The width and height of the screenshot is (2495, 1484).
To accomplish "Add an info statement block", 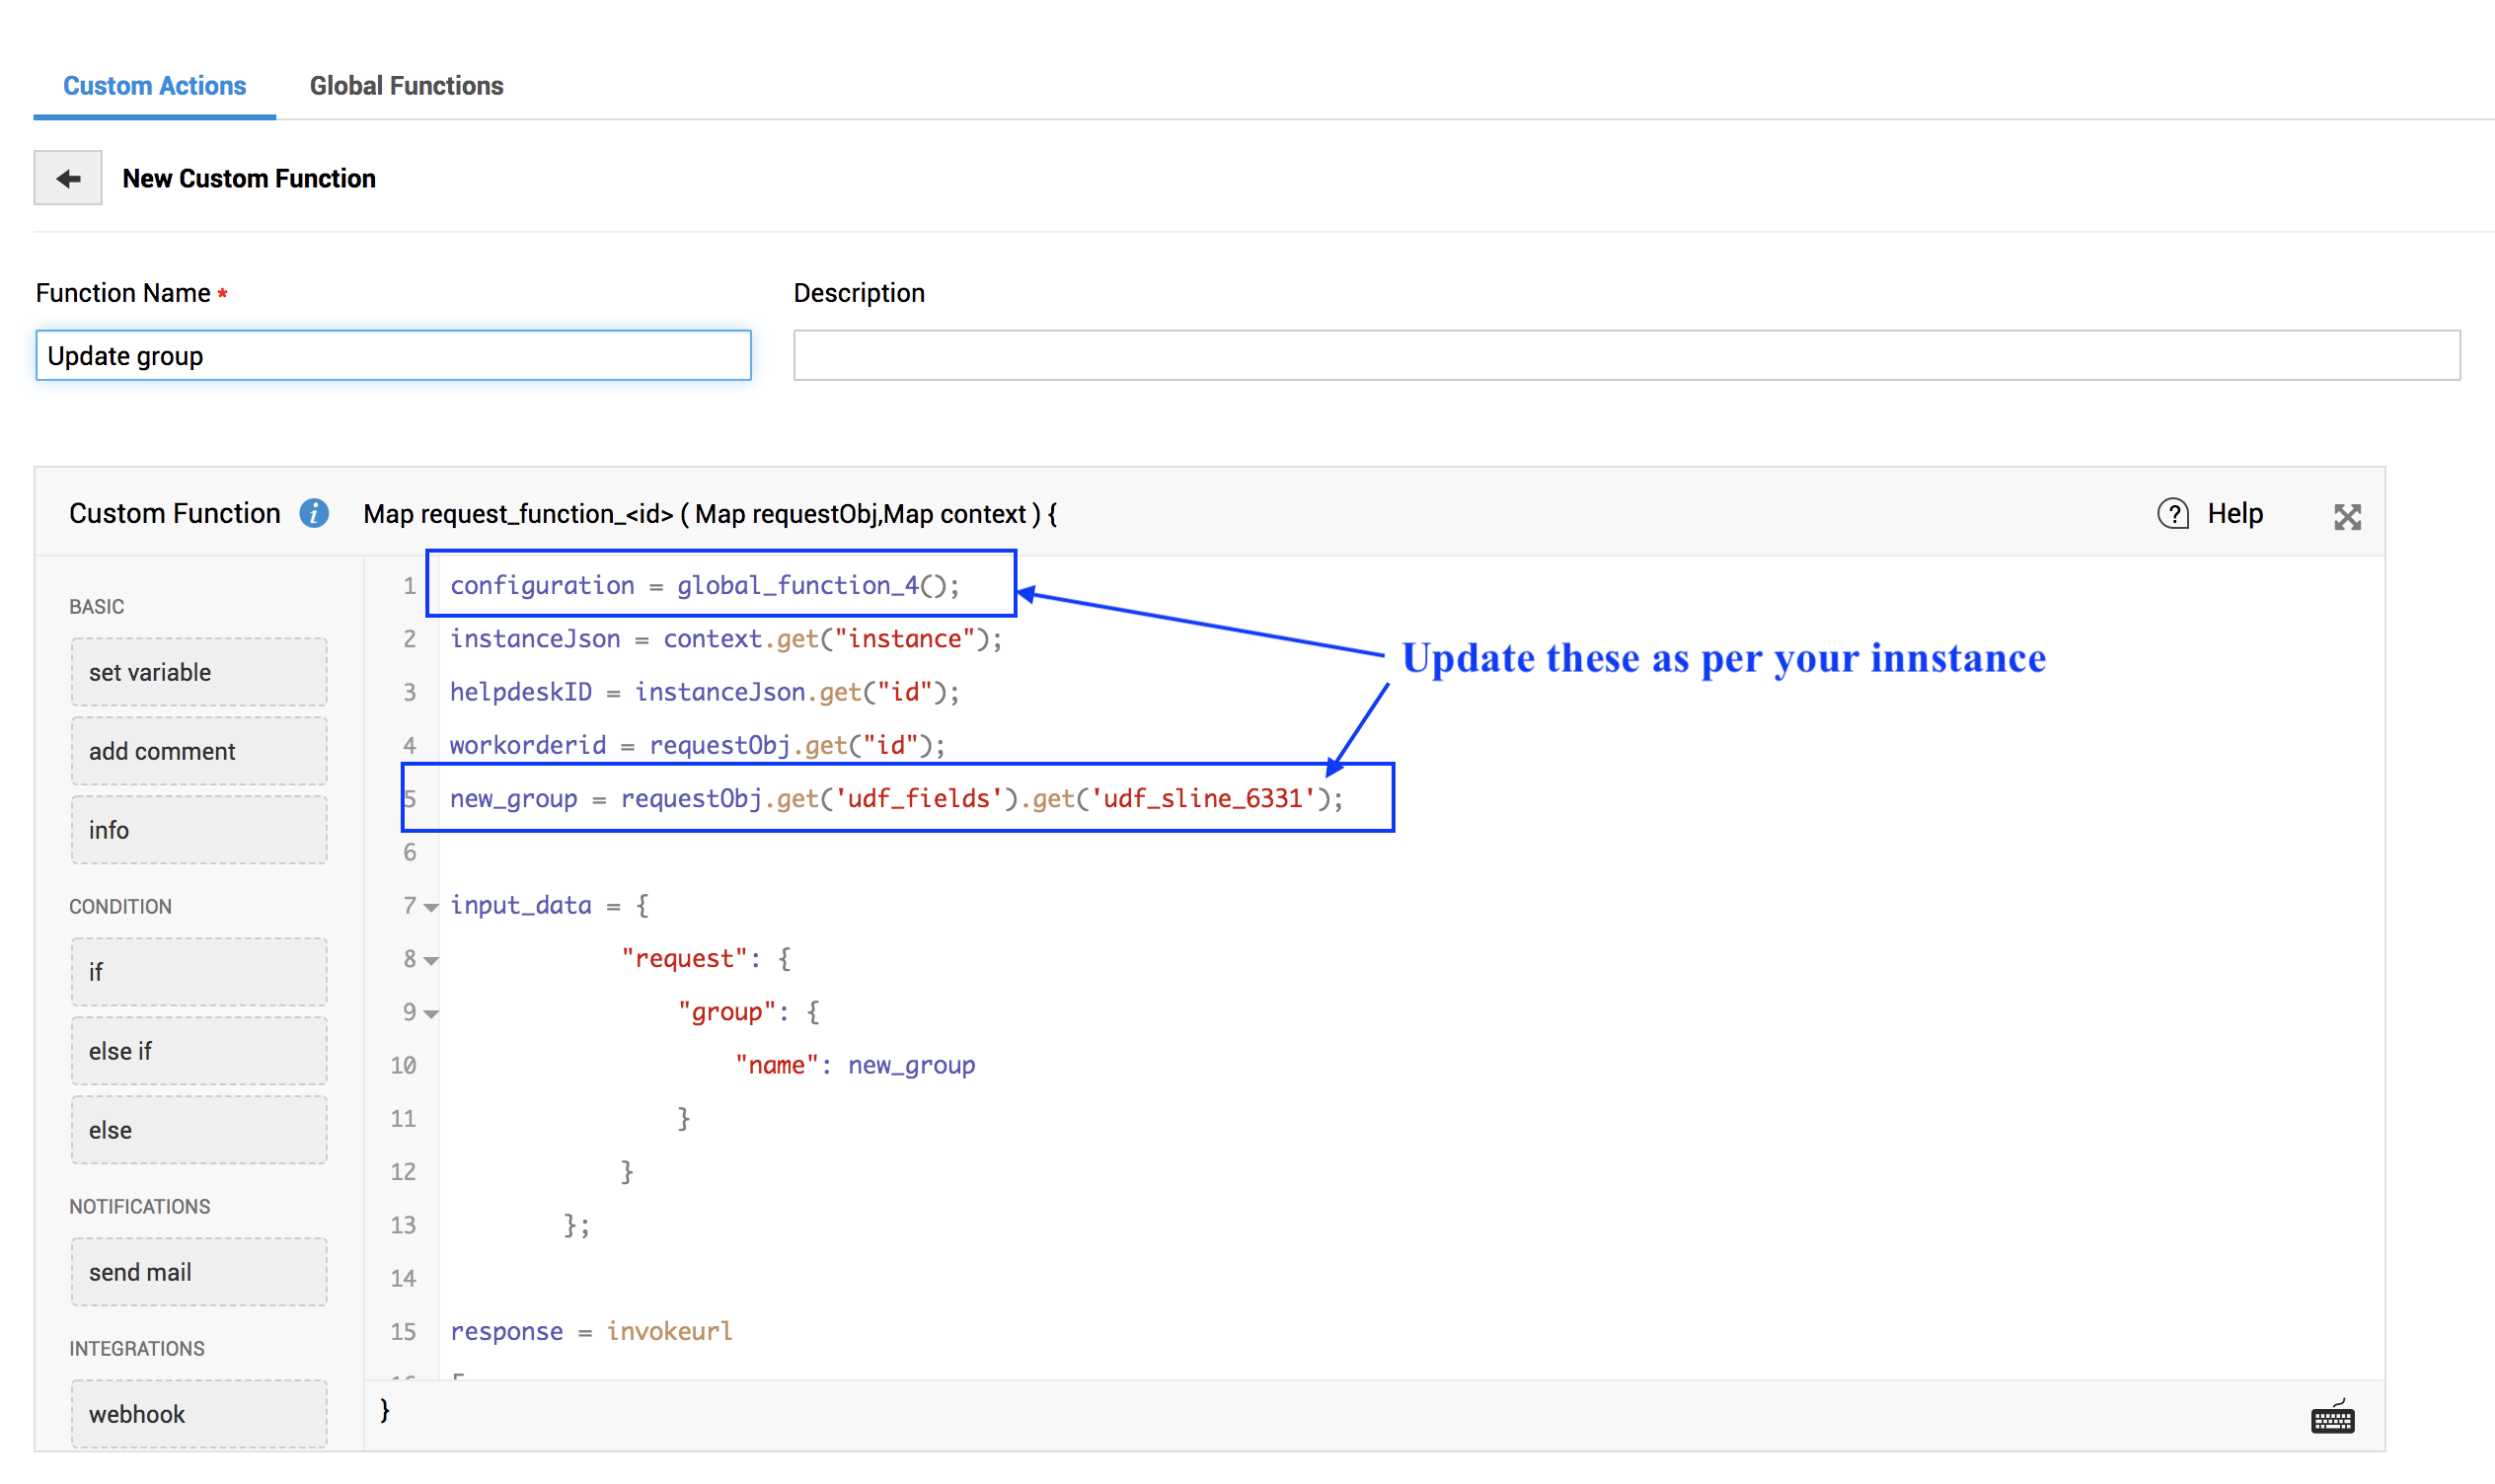I will point(198,830).
